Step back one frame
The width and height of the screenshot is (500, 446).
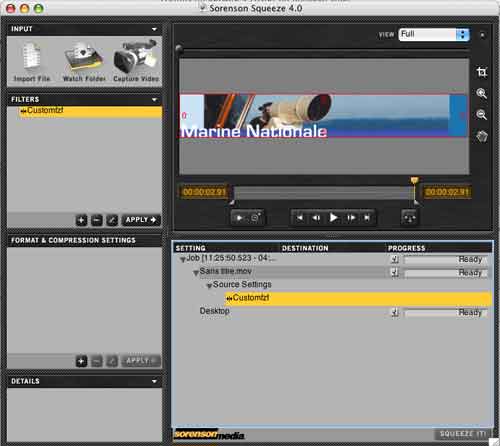(316, 218)
